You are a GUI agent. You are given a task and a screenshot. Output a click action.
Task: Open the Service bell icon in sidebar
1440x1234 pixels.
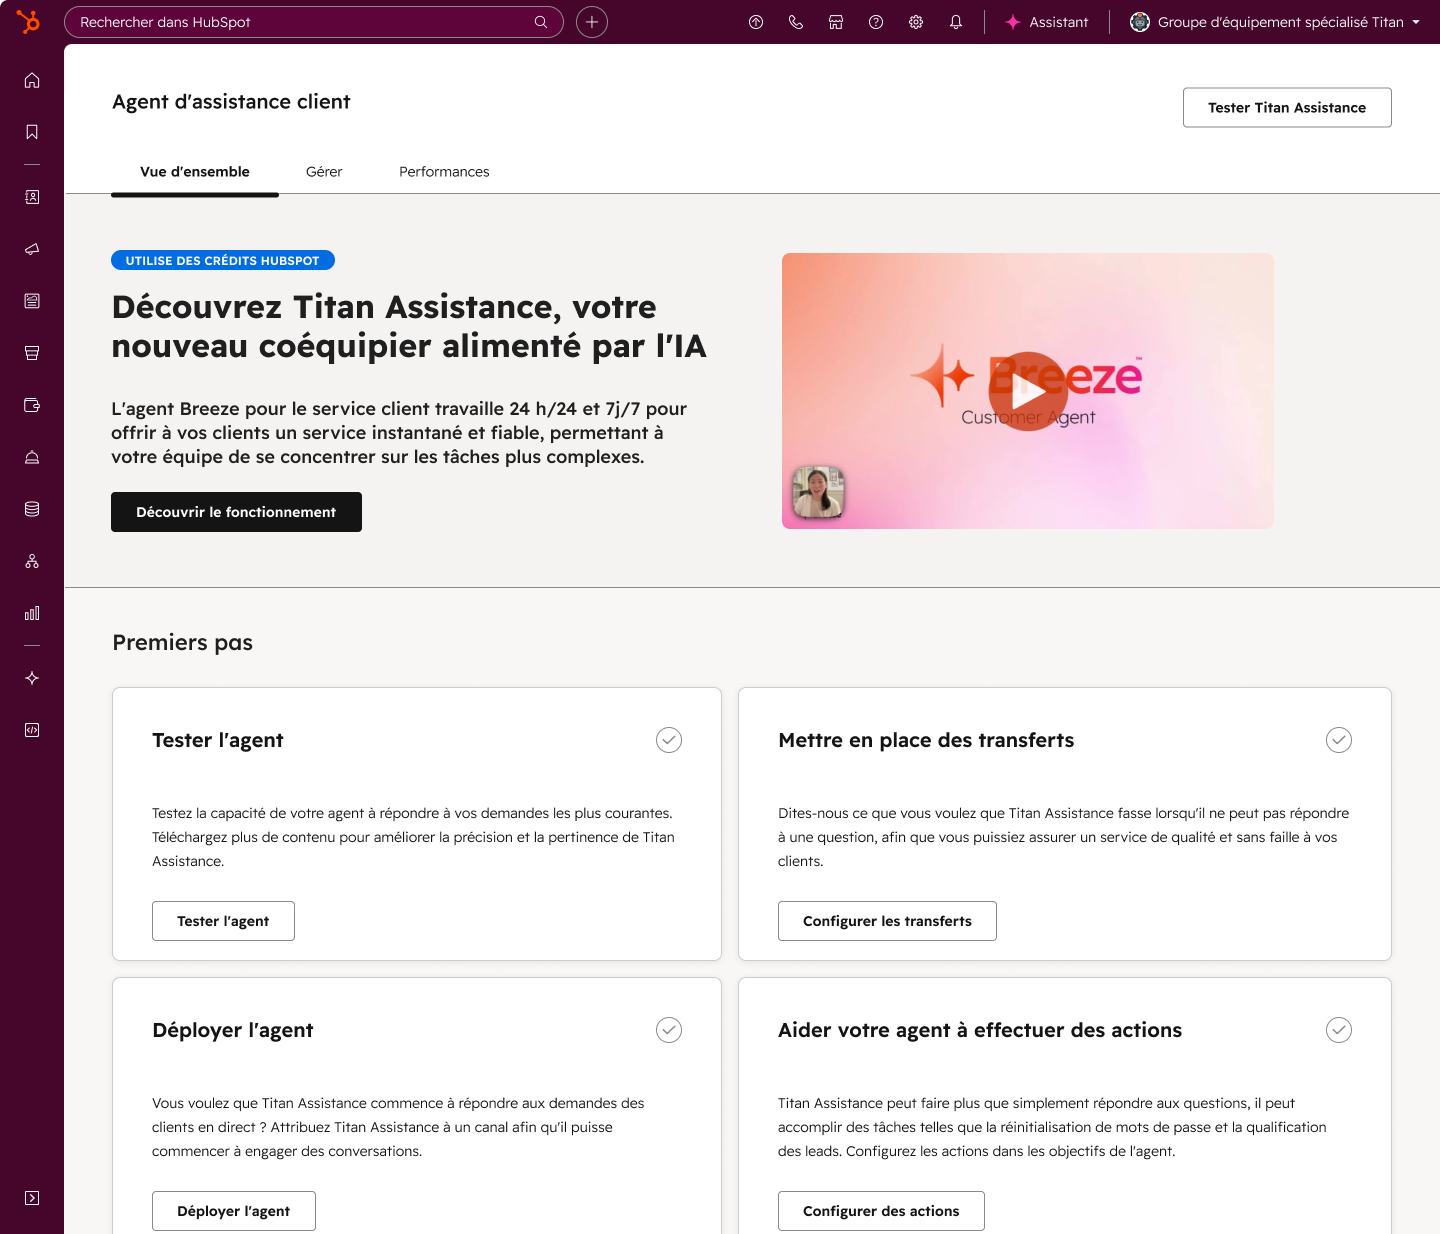click(x=32, y=457)
